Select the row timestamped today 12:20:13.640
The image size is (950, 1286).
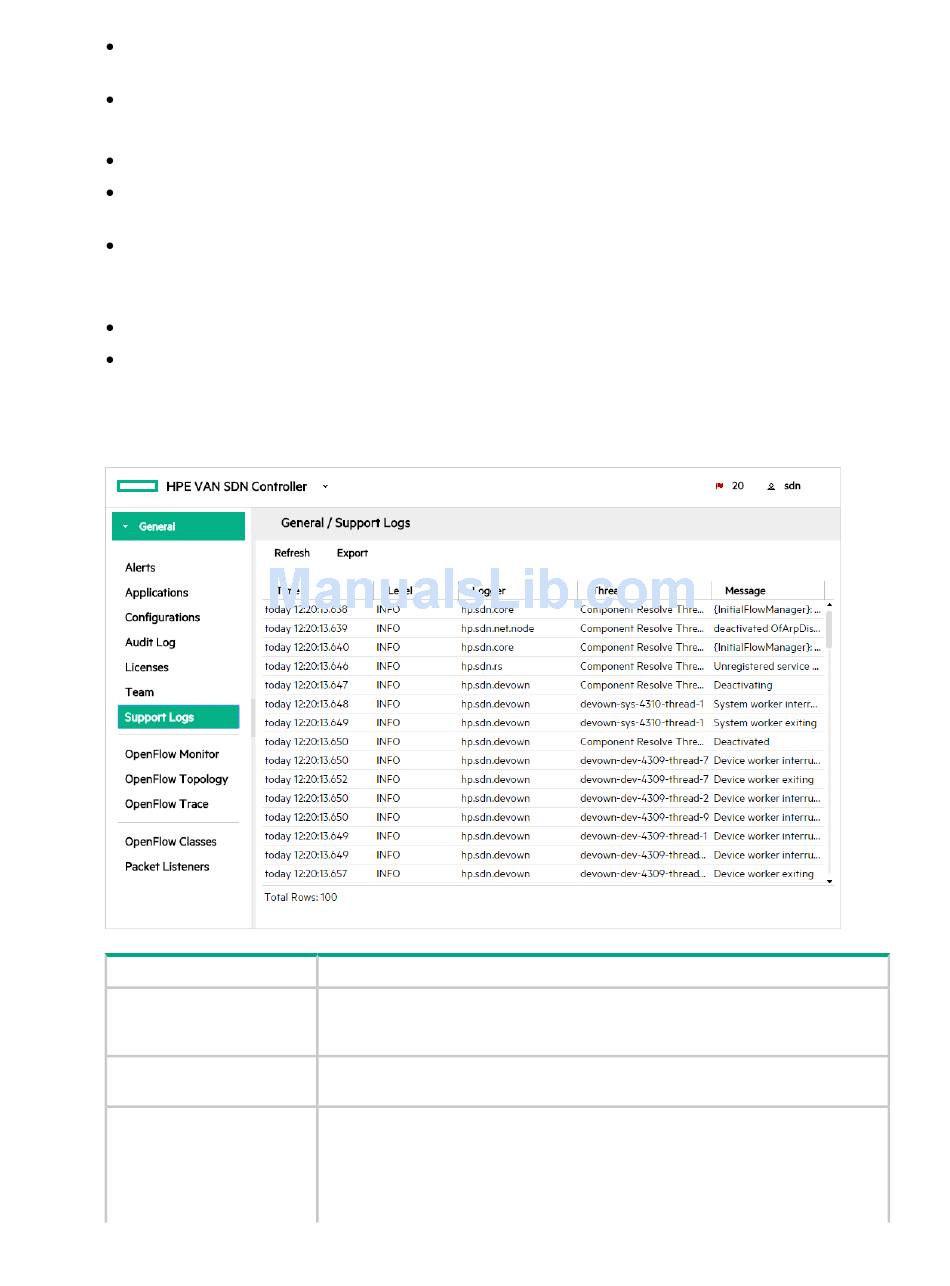click(544, 648)
